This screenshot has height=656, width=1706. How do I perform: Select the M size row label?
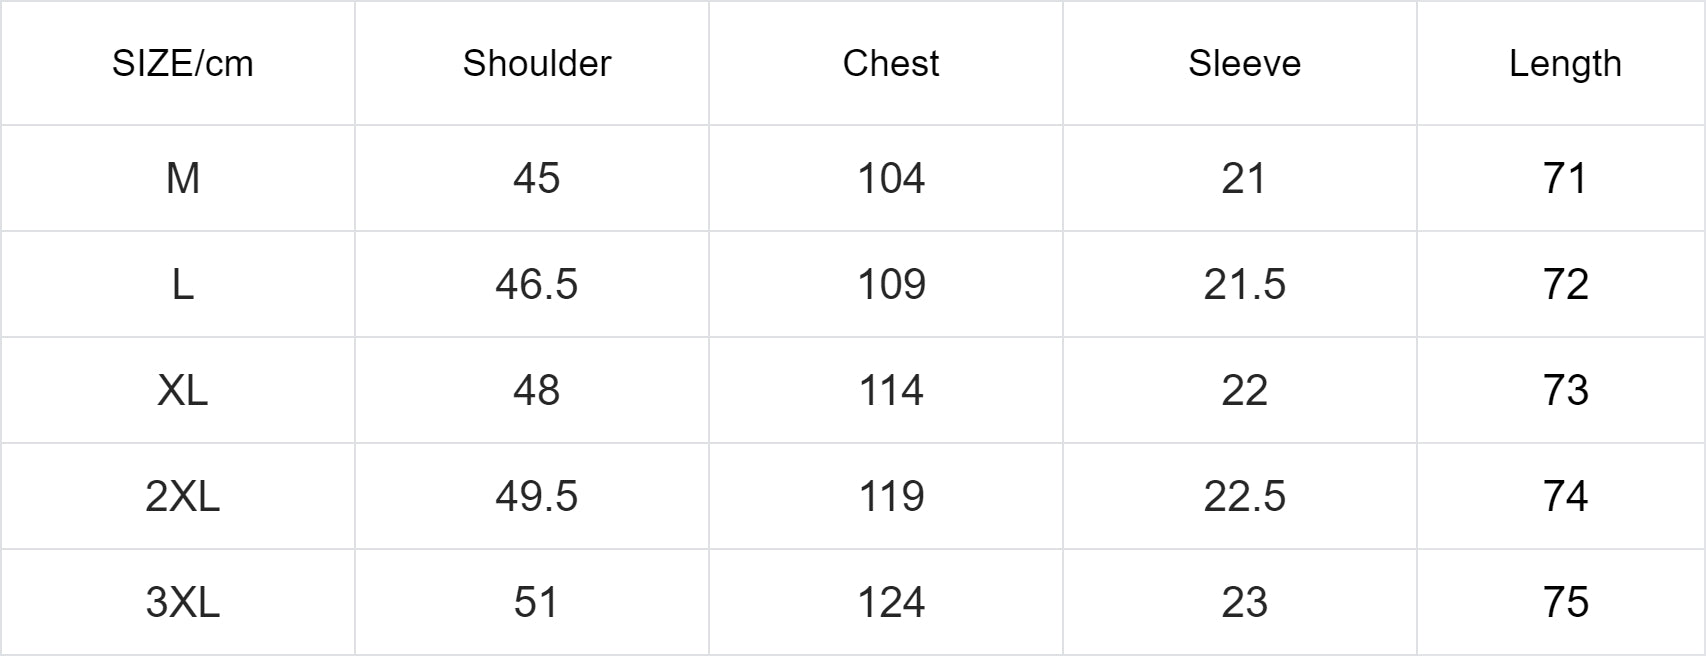182,179
